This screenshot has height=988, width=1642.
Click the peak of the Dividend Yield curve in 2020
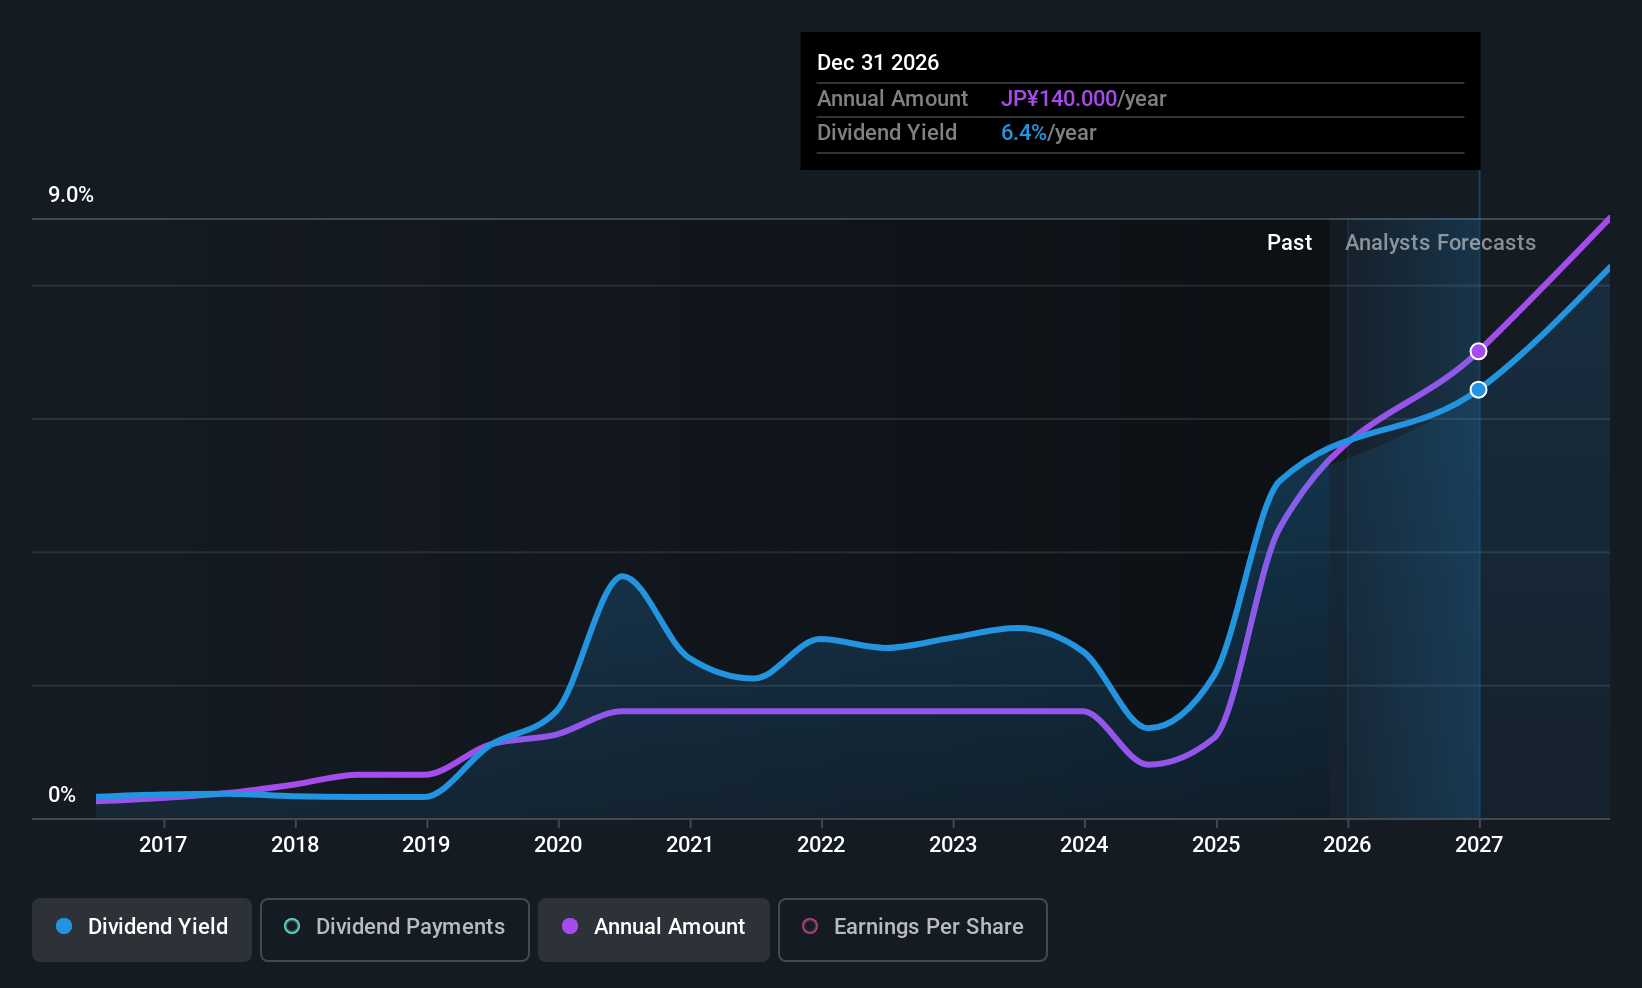tap(622, 576)
